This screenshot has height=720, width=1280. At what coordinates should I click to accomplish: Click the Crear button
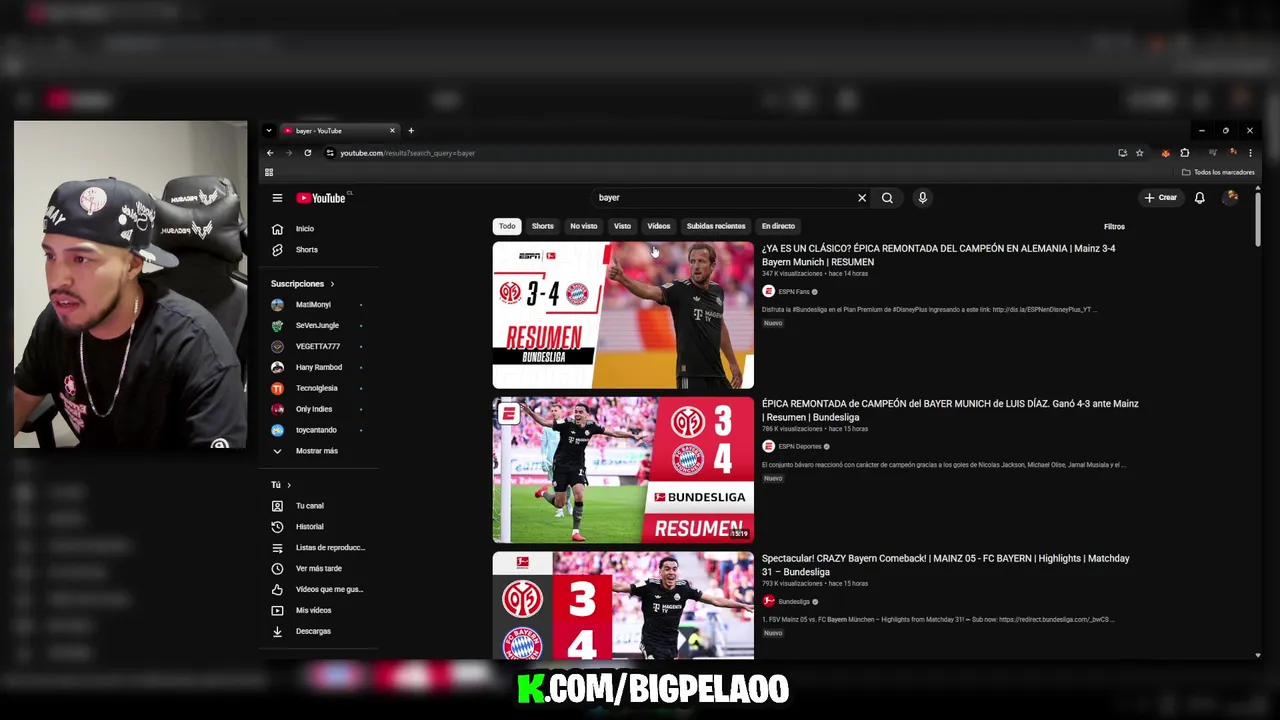tap(1161, 198)
